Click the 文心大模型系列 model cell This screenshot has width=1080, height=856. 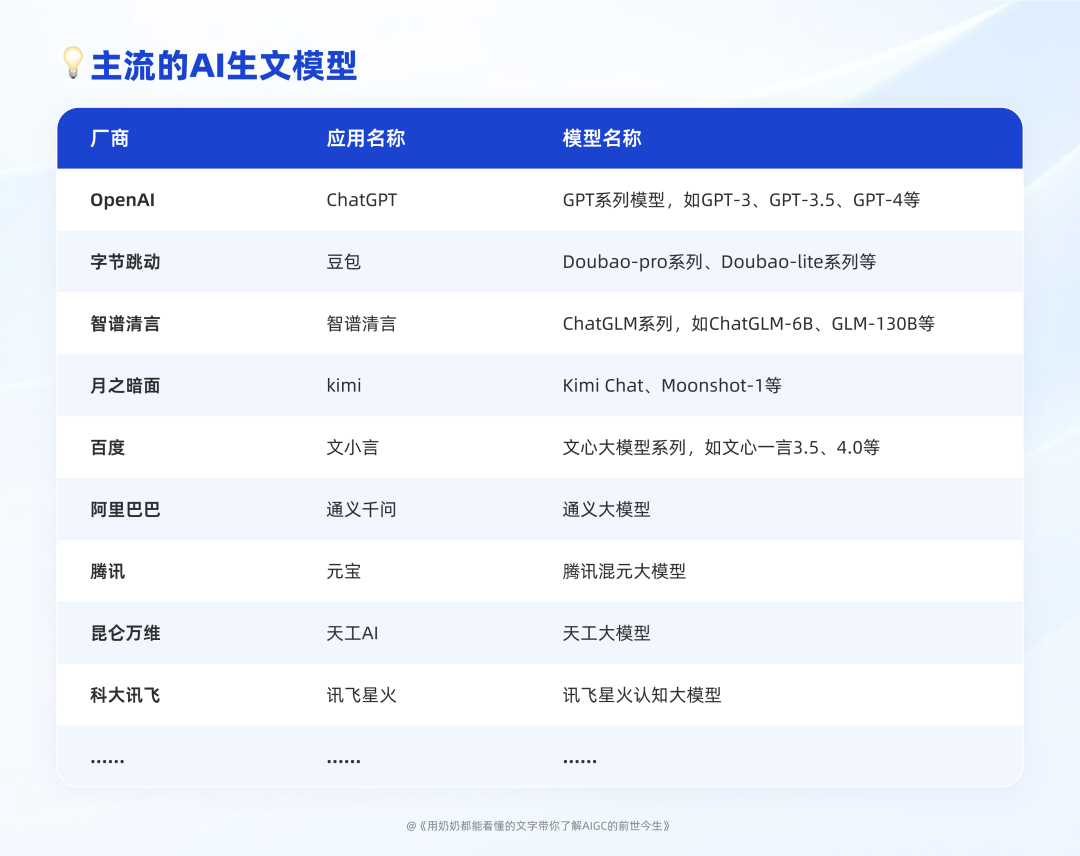pos(721,448)
